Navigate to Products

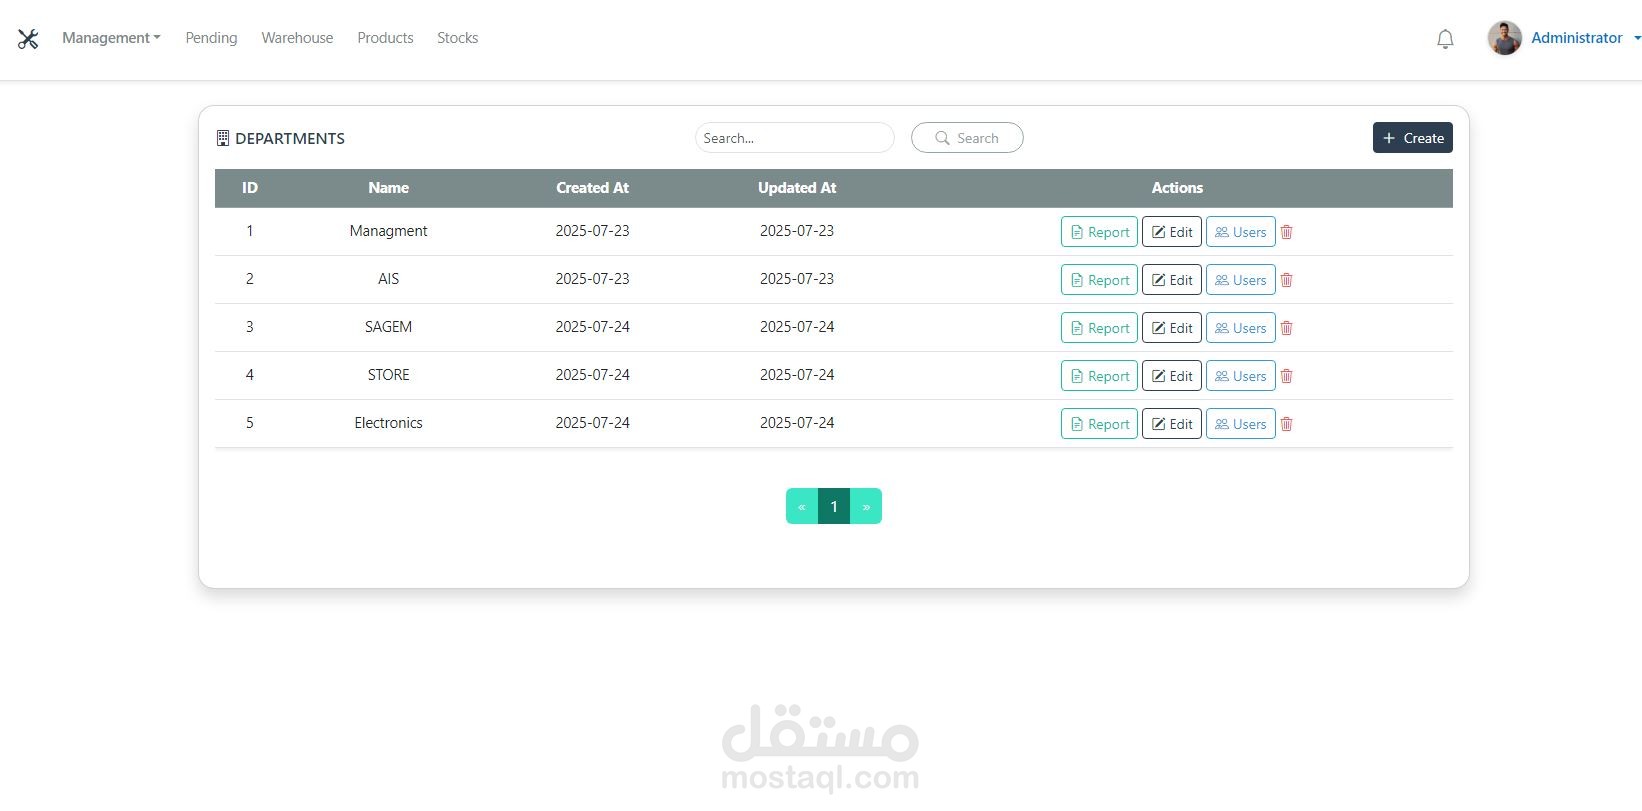(x=385, y=38)
